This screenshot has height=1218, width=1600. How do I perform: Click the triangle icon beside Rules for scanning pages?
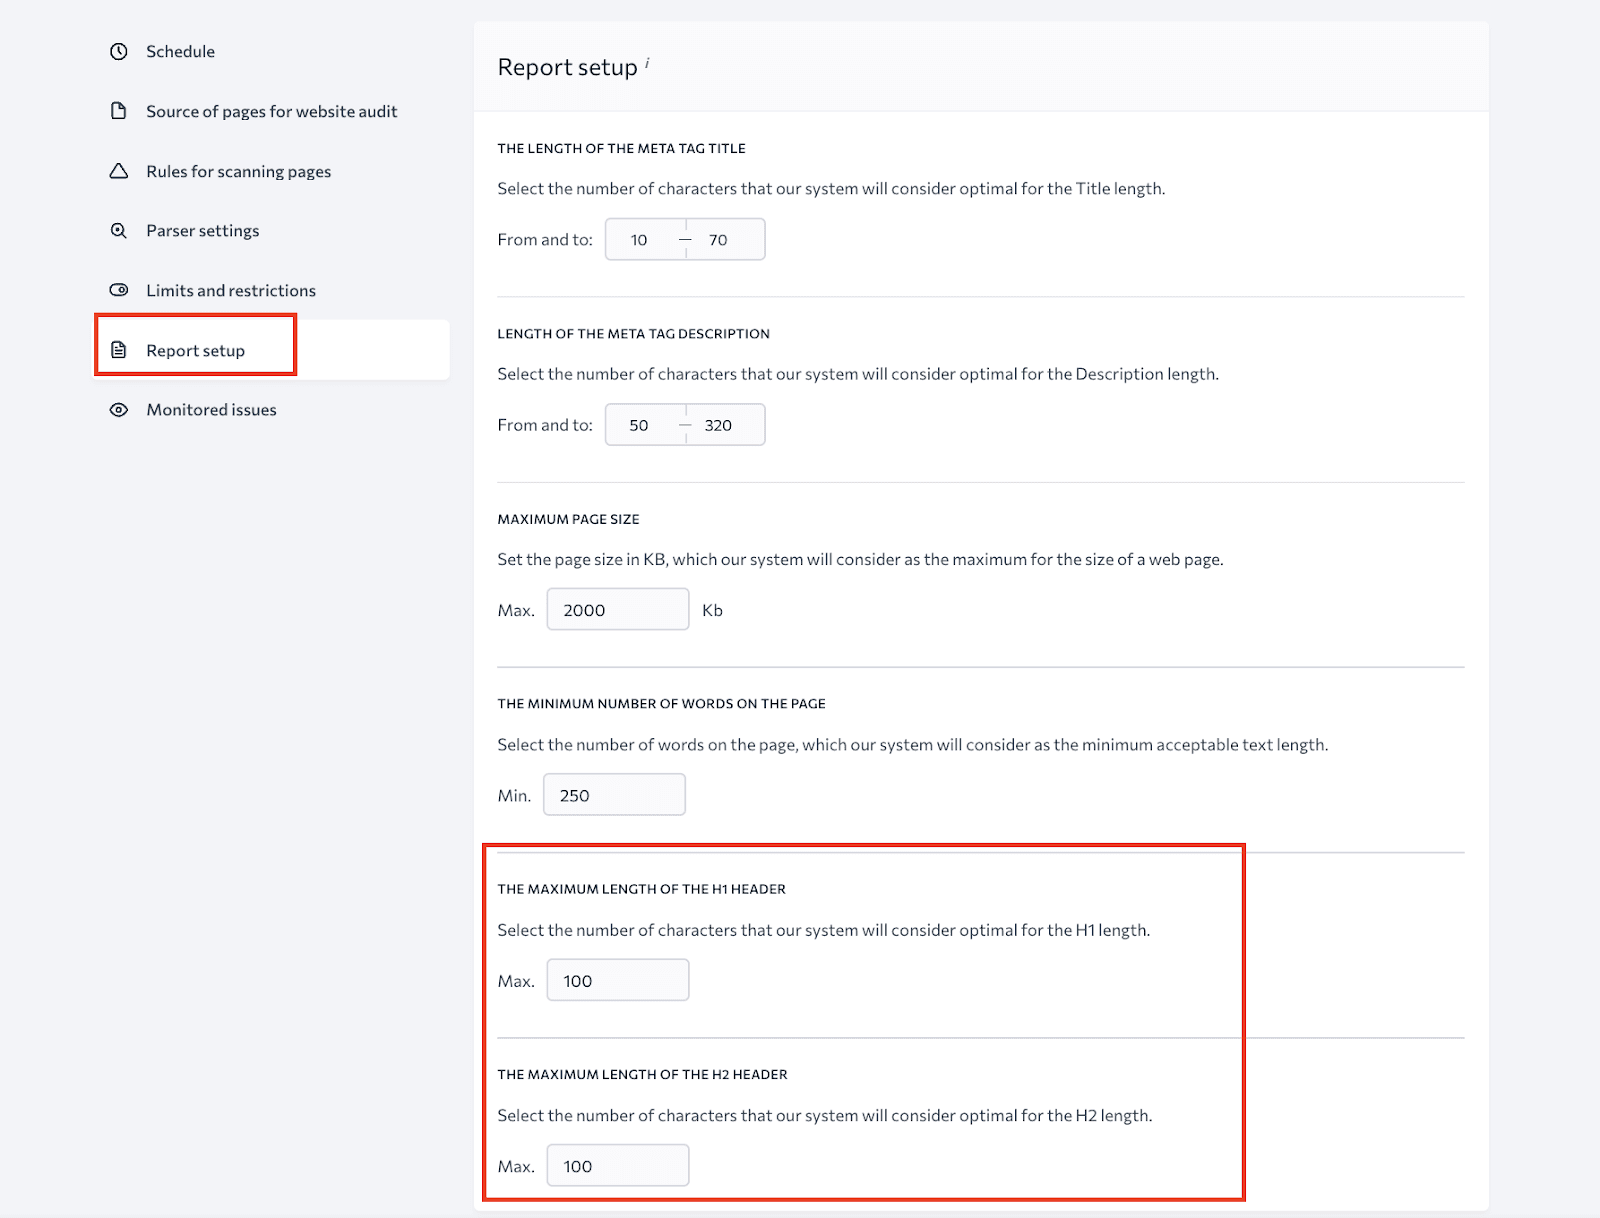pyautogui.click(x=118, y=170)
